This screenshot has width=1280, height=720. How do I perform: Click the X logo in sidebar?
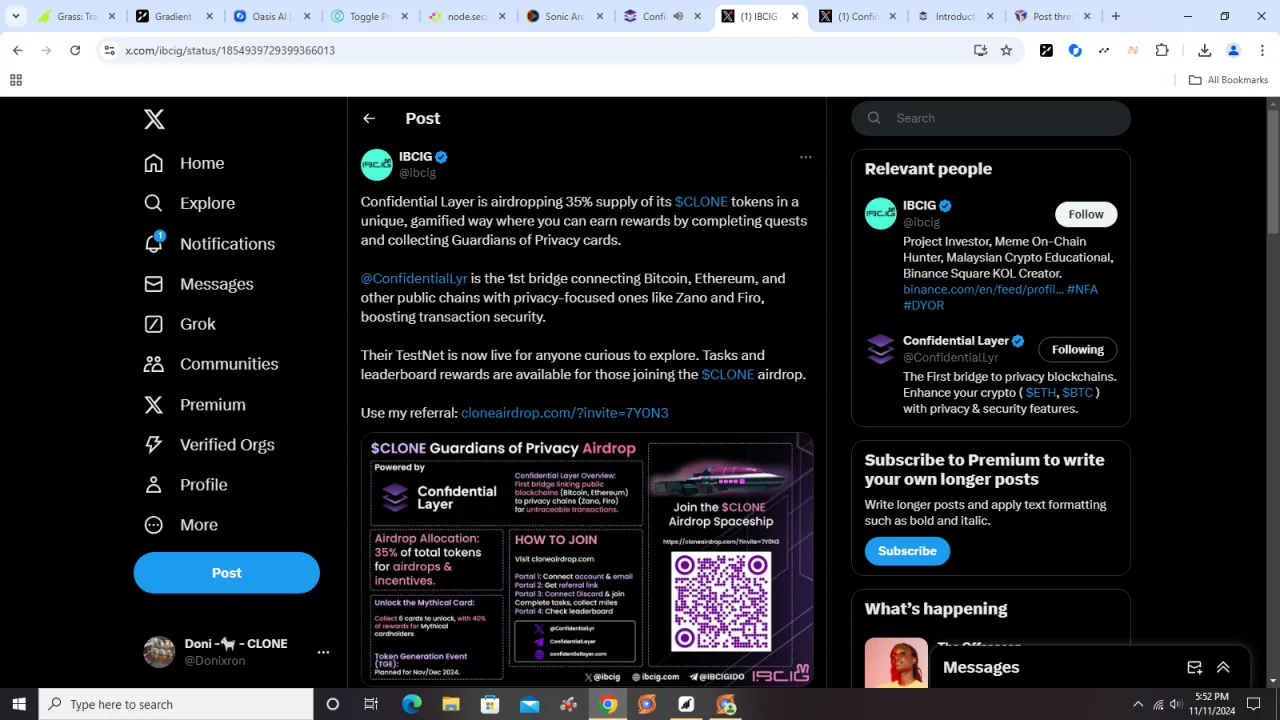(154, 119)
